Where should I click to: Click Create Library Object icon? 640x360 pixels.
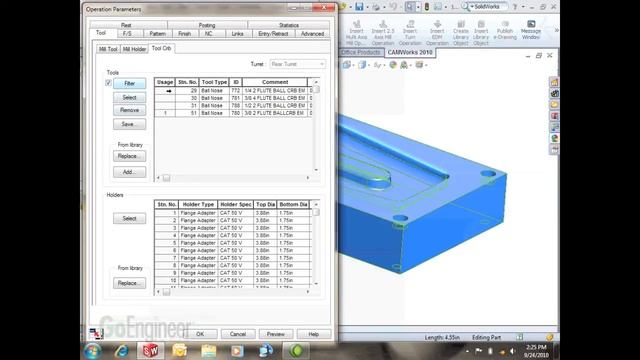(x=461, y=24)
